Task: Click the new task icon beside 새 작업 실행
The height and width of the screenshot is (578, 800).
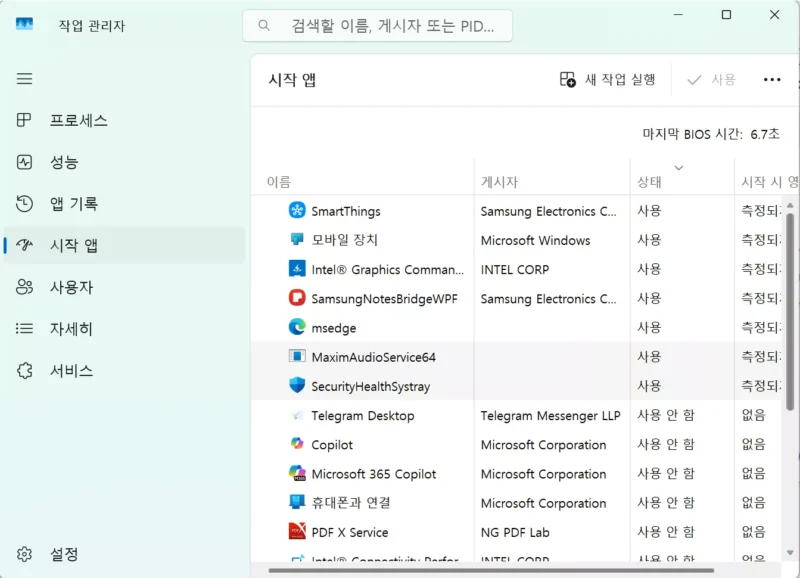Action: (568, 80)
